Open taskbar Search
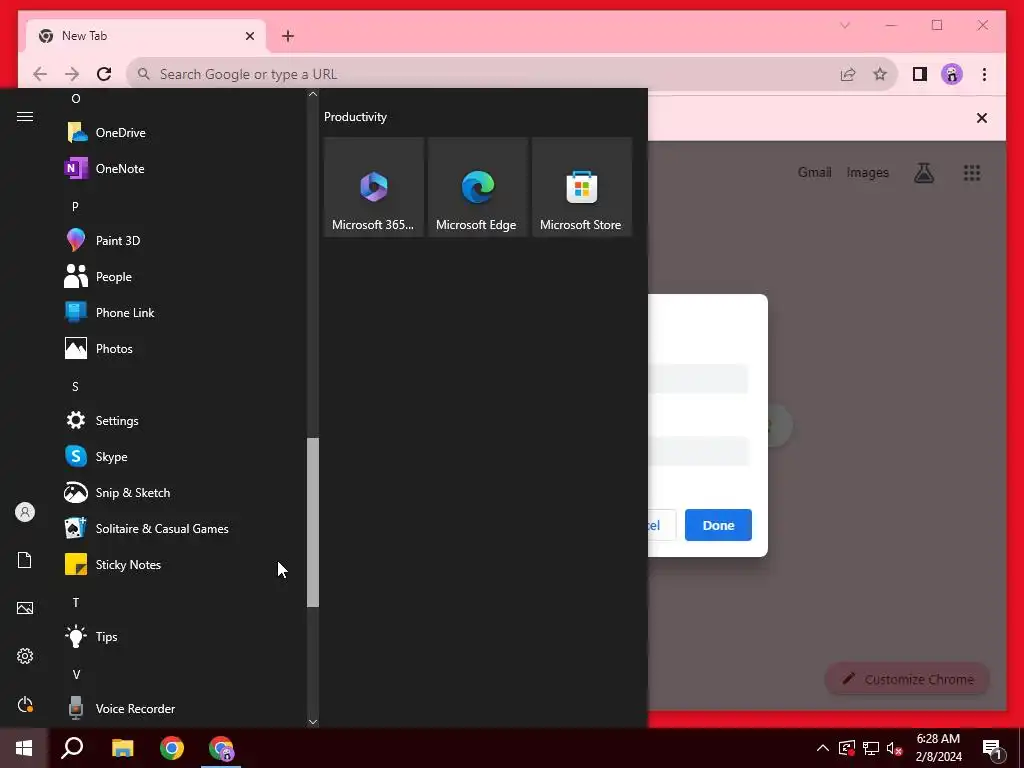The height and width of the screenshot is (768, 1024). (x=72, y=748)
